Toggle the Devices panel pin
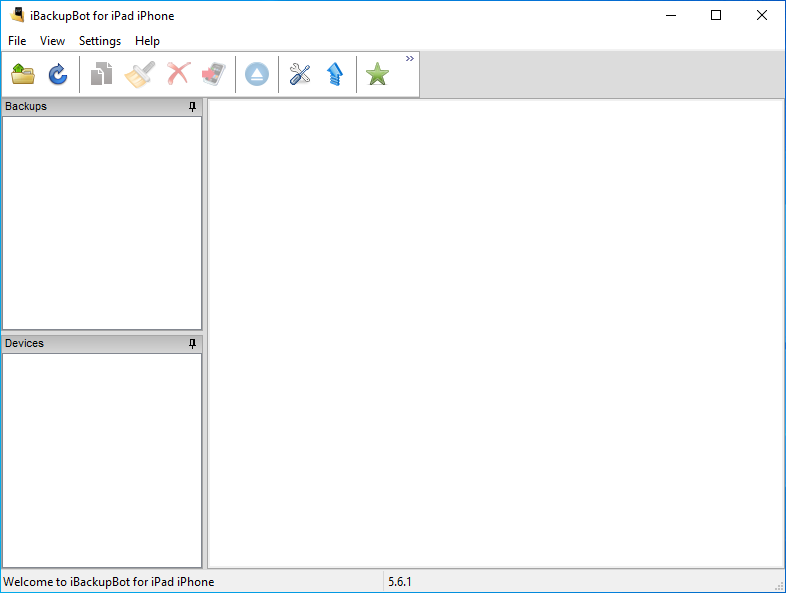Screen dimensions: 786x593 193,344
